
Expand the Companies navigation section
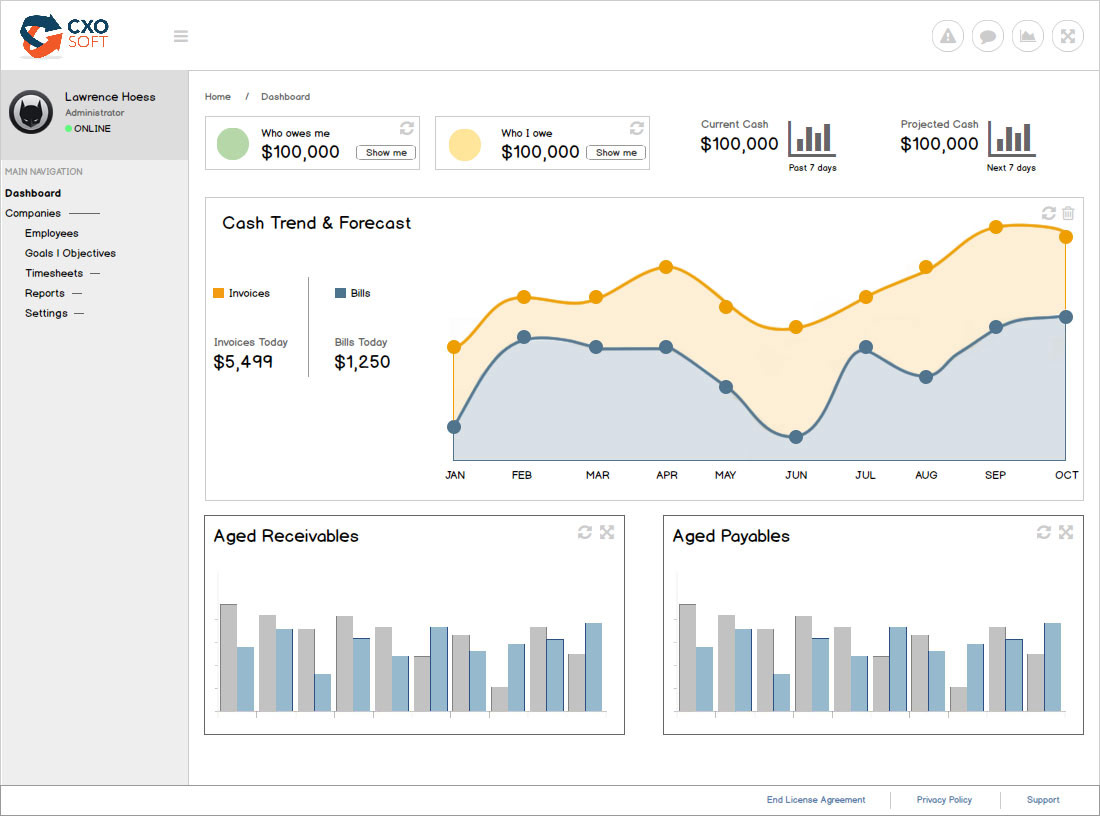[x=33, y=213]
